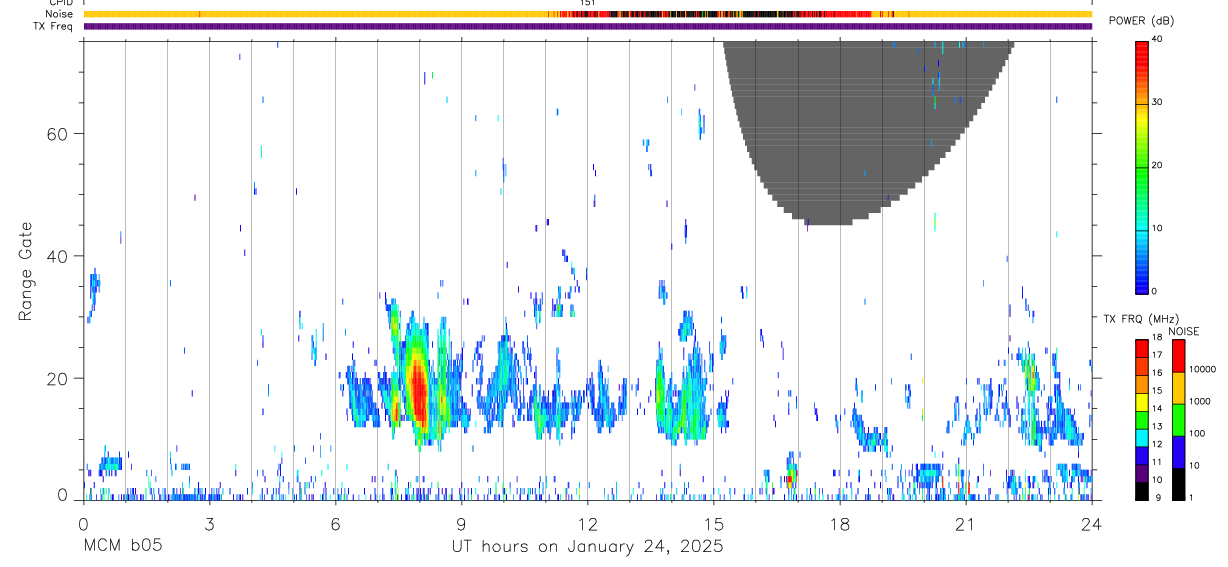Click the '30' tick on POWER scale
The width and height of the screenshot is (1228, 567).
pos(1158,103)
